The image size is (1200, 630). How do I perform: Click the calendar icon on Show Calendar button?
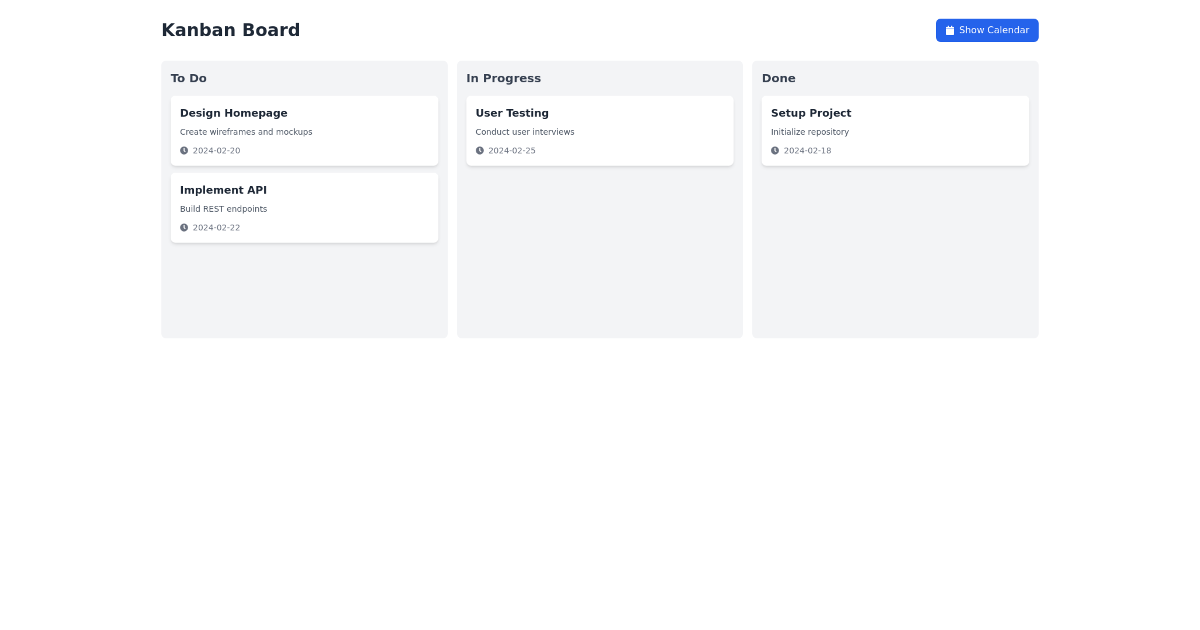pos(950,30)
